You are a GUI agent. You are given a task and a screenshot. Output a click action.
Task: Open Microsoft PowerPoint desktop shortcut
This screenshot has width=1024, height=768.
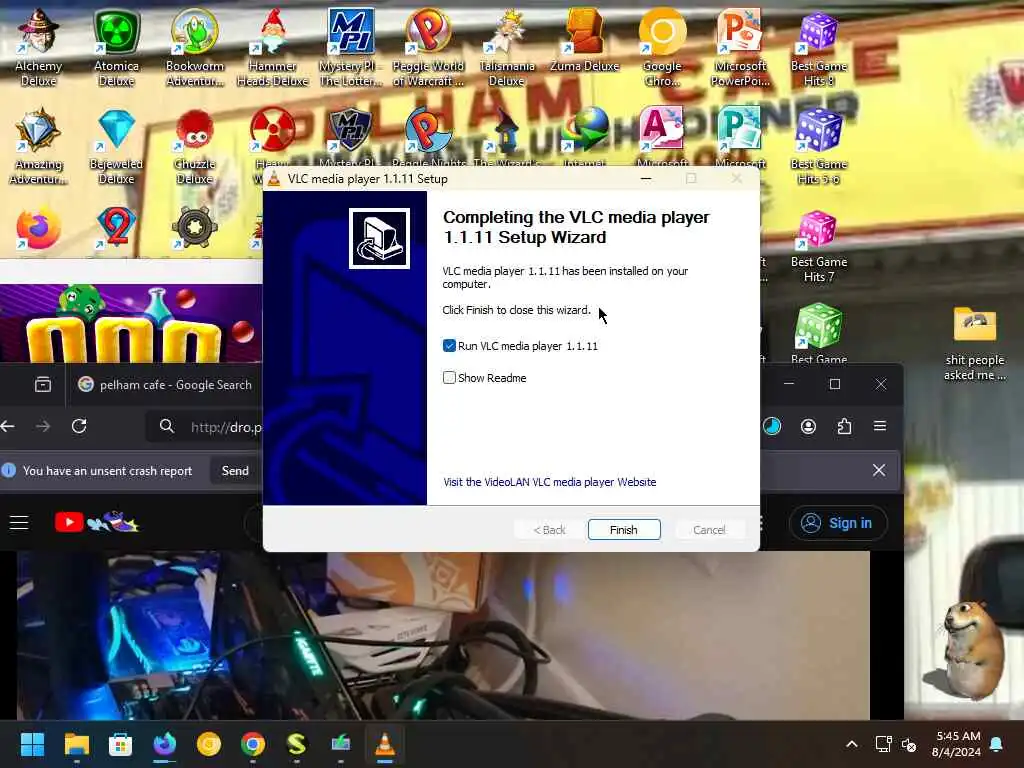click(x=740, y=48)
